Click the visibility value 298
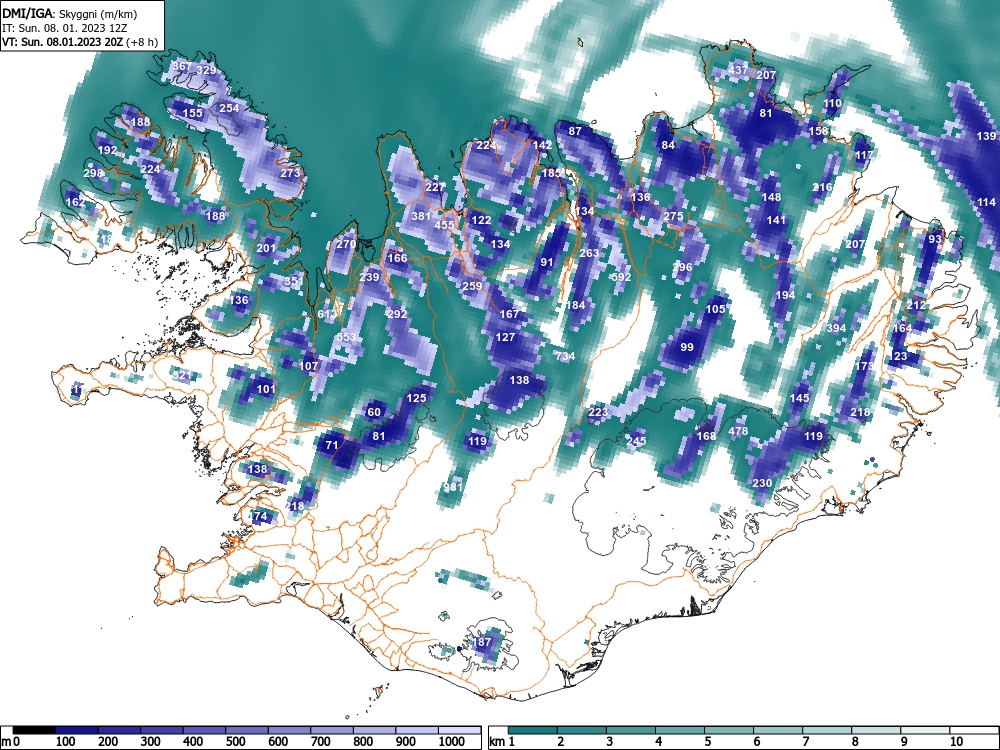 pos(93,173)
